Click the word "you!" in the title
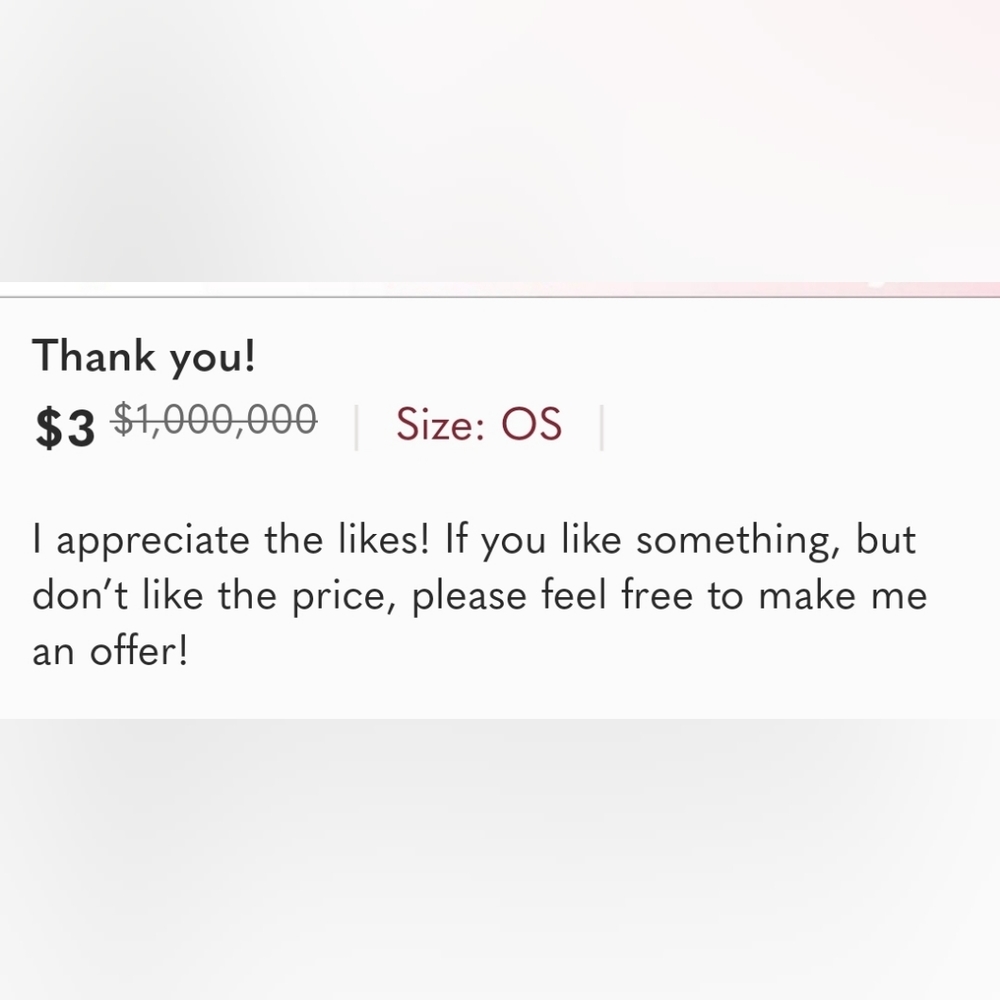1000x1000 pixels. point(212,358)
